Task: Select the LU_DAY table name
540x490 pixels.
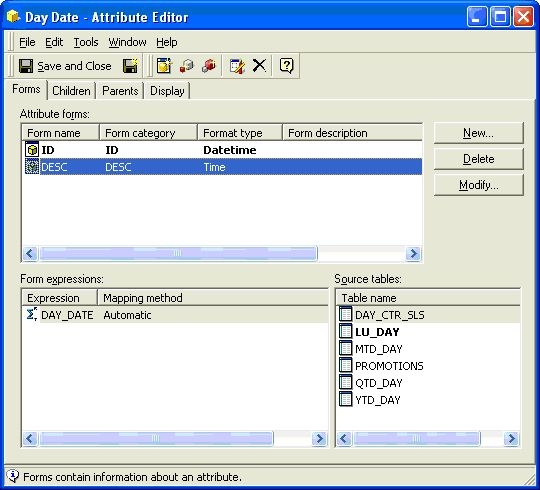Action: (x=377, y=332)
